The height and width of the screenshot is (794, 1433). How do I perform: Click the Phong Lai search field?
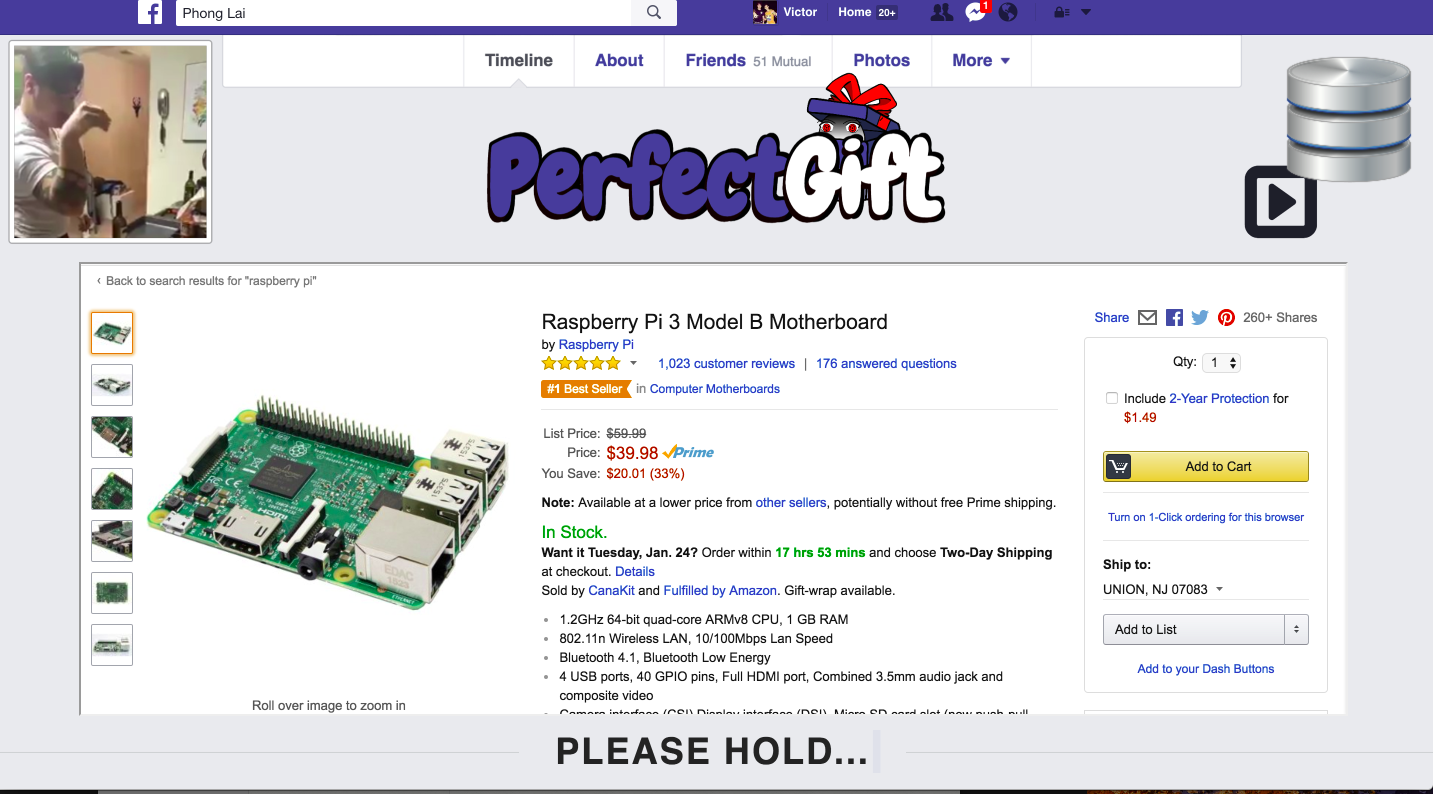[404, 13]
